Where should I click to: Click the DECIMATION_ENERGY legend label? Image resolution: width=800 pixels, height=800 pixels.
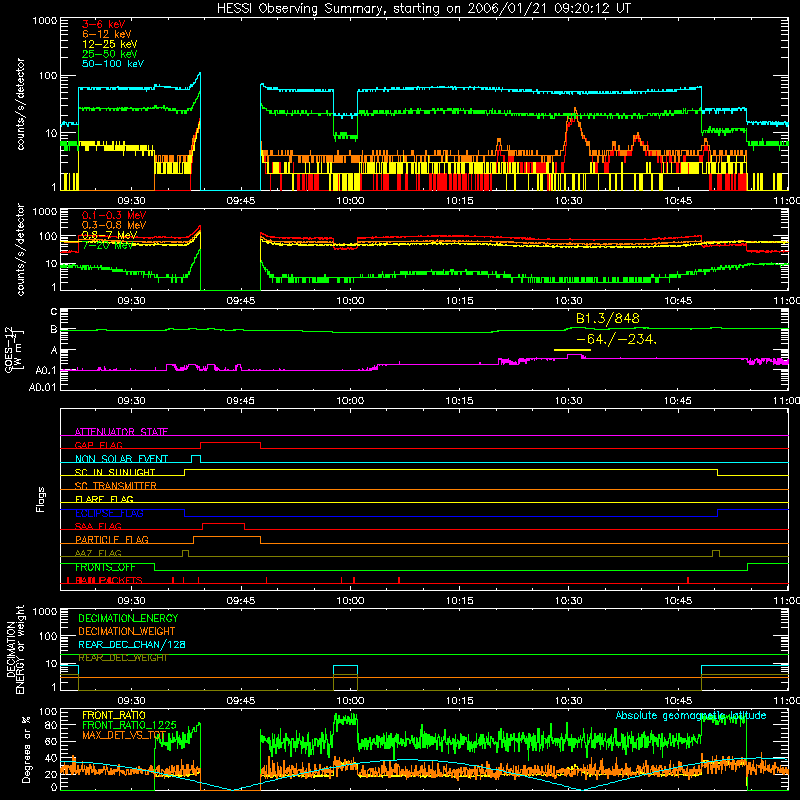tap(128, 618)
